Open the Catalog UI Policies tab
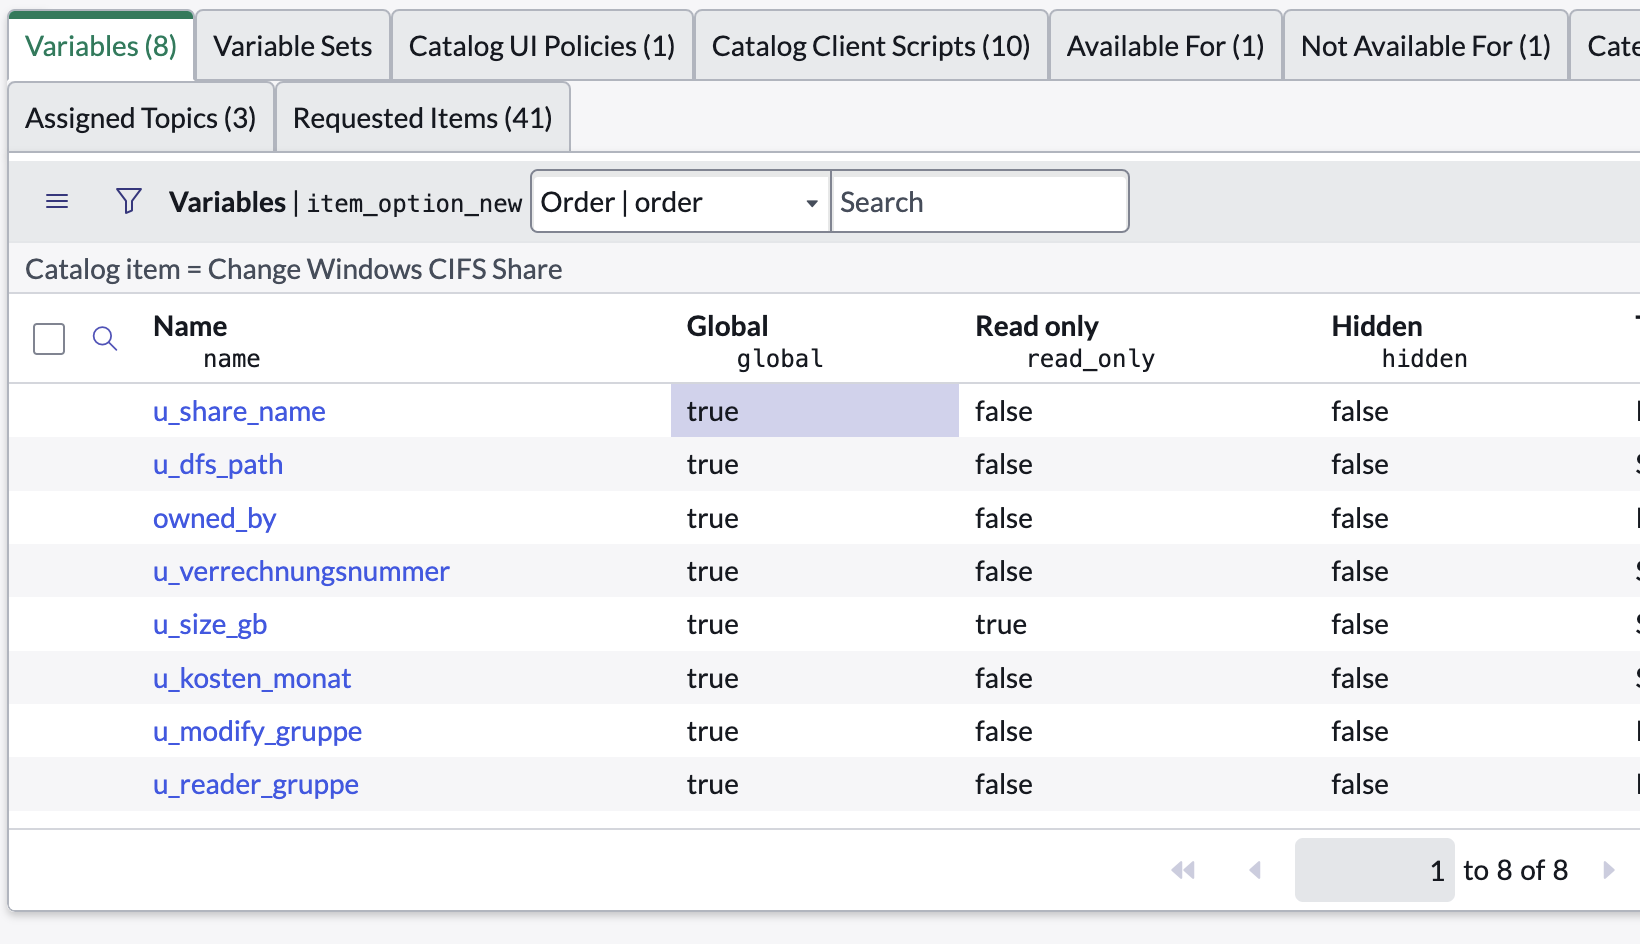The width and height of the screenshot is (1640, 944). click(x=542, y=45)
